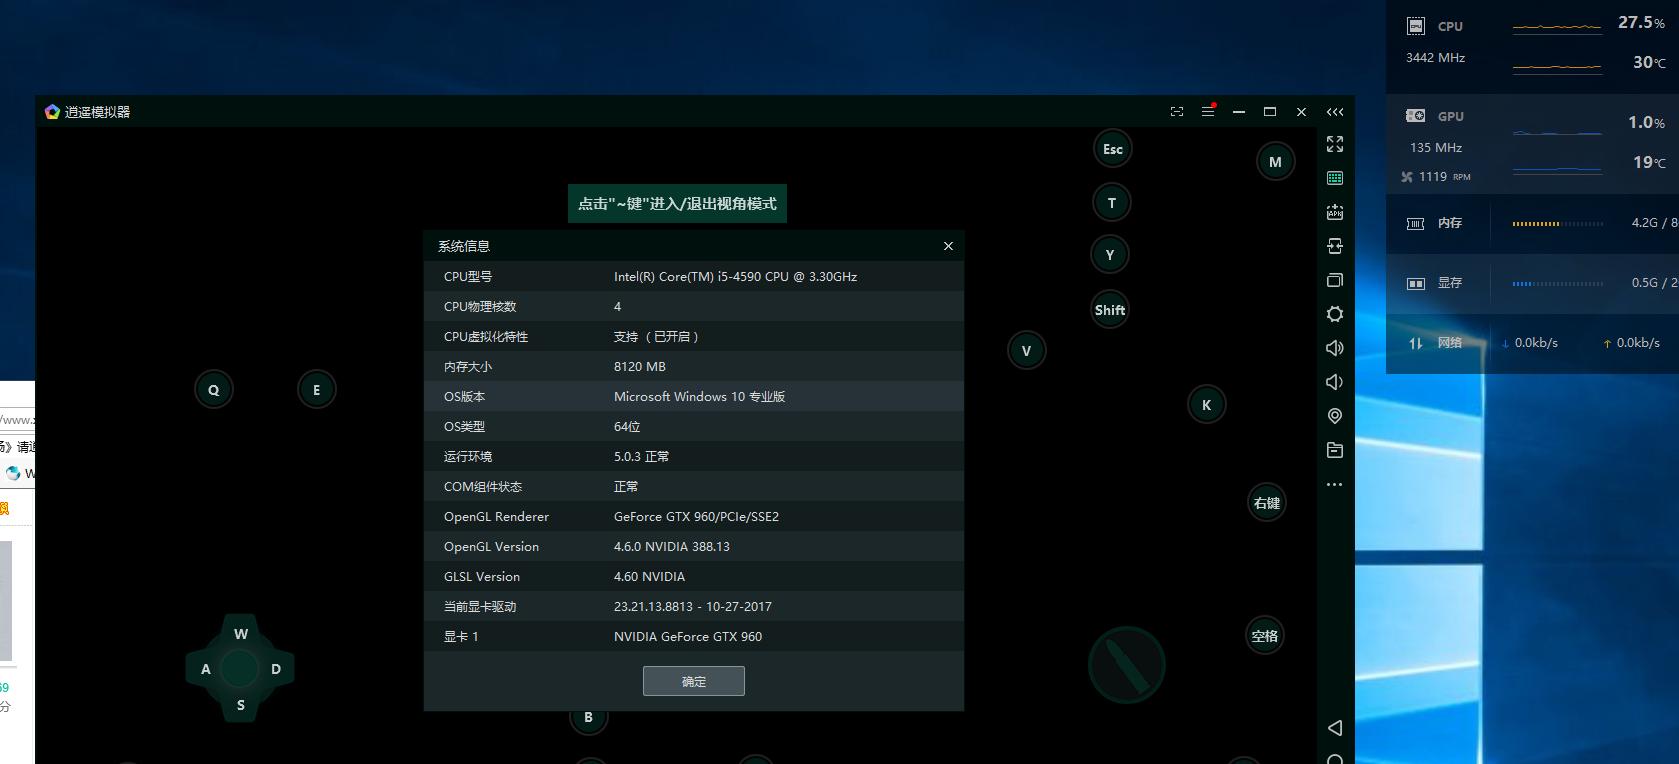Click the 空格 key mapping button
This screenshot has width=1679, height=764.
click(1265, 636)
